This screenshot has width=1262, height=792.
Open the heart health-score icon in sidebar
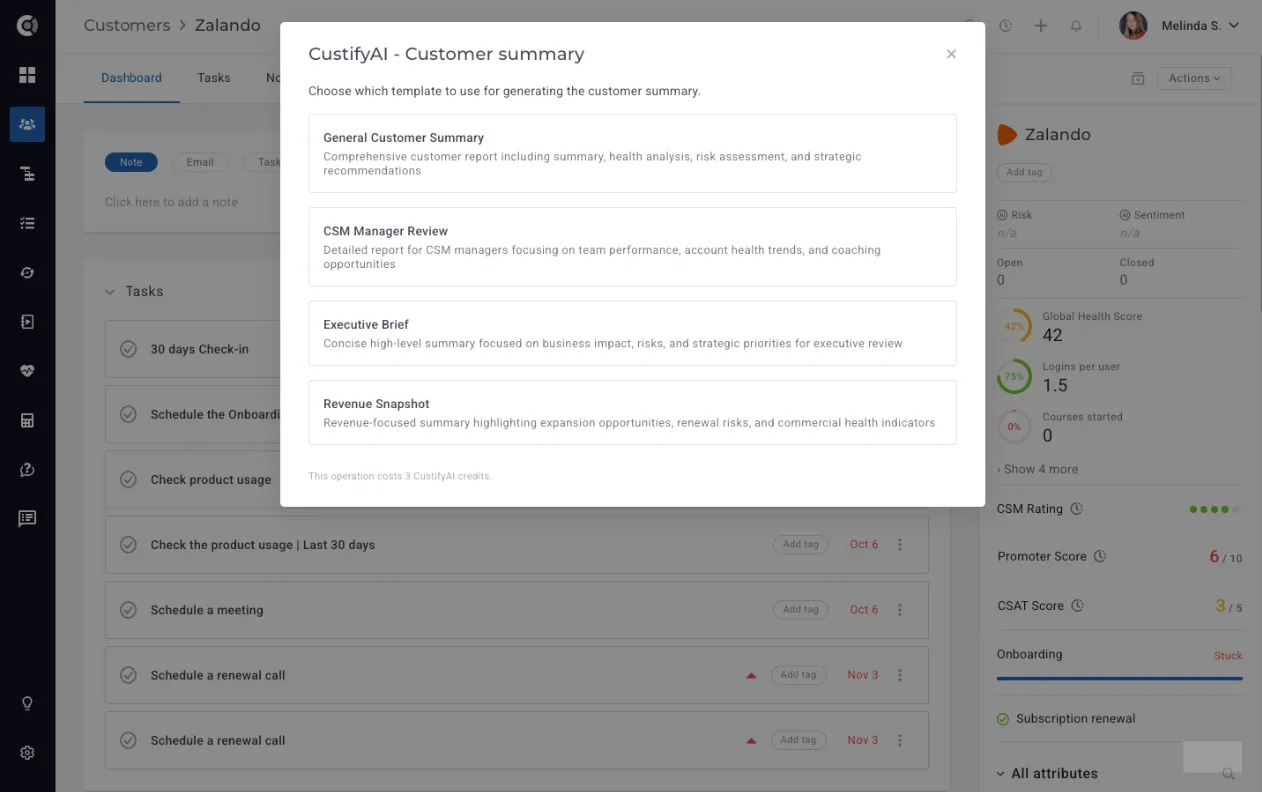tap(27, 371)
